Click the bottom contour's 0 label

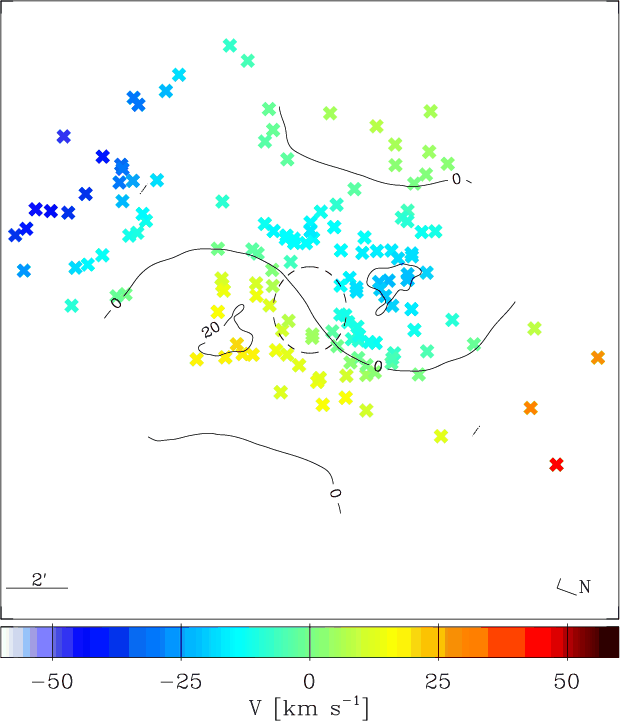[x=335, y=493]
